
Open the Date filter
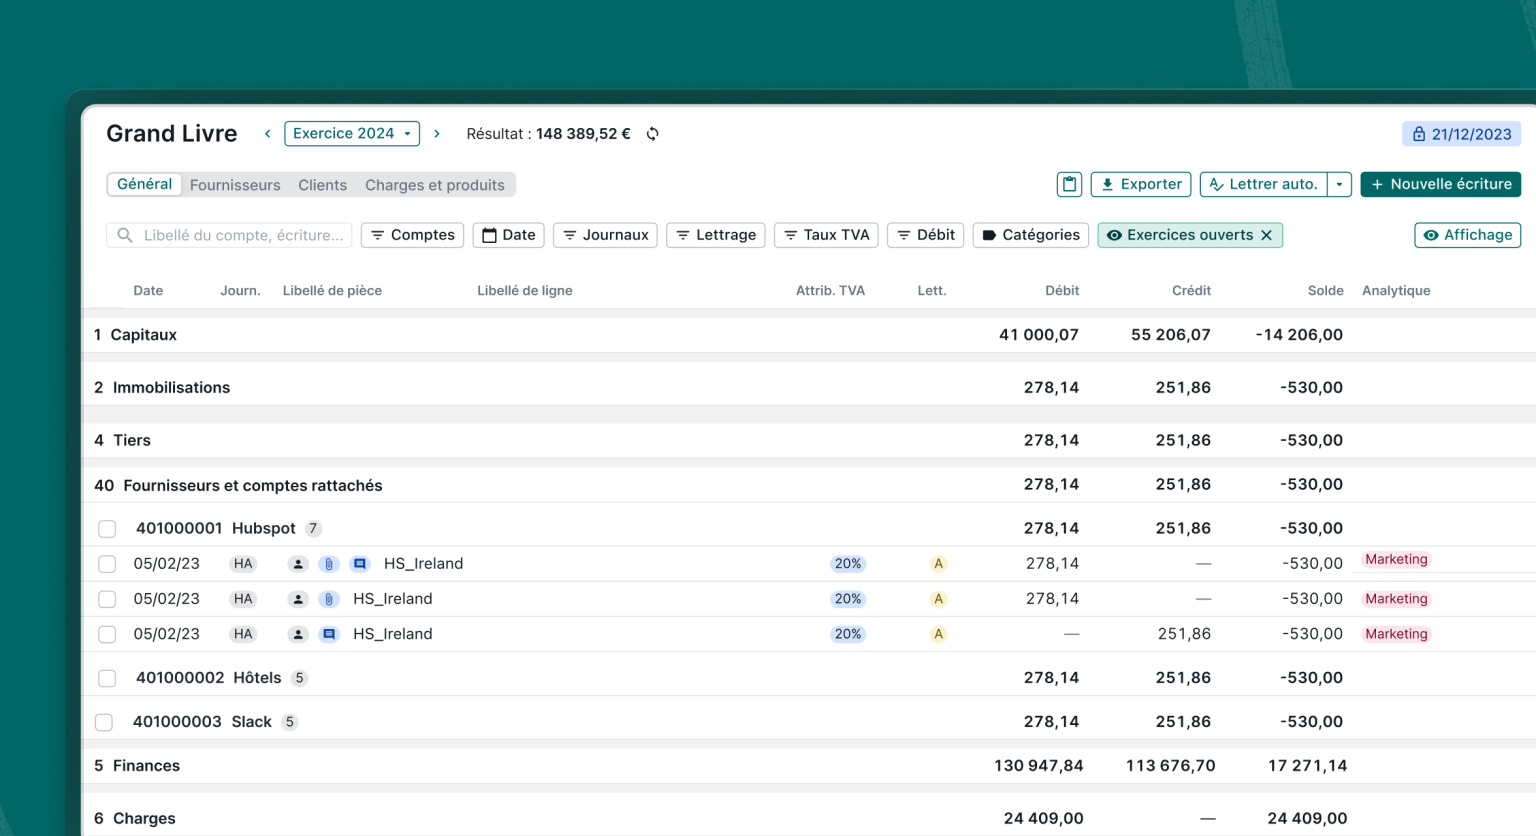coord(509,235)
